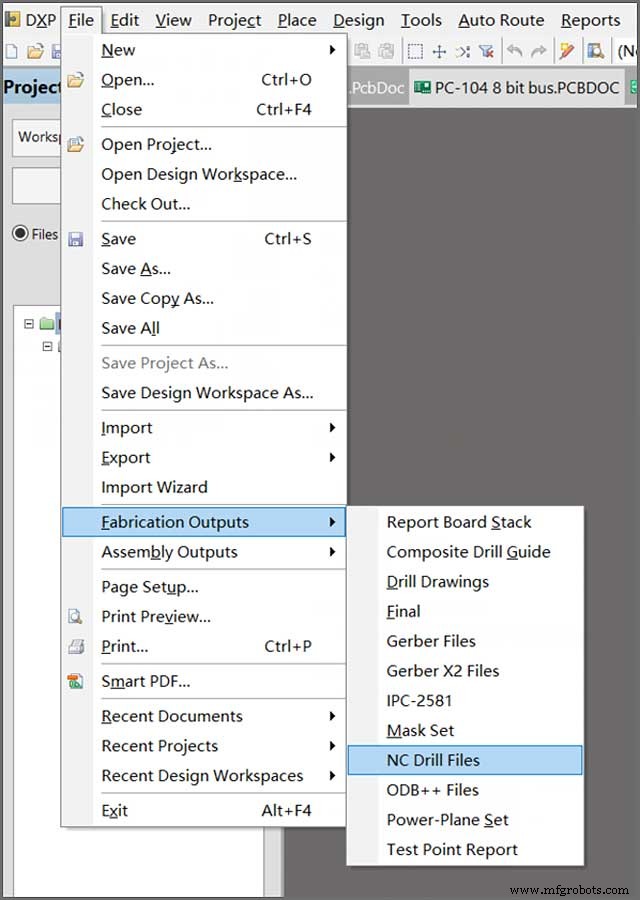640x900 pixels.
Task: Click the Move Selection crosshair tool
Action: 439,51
